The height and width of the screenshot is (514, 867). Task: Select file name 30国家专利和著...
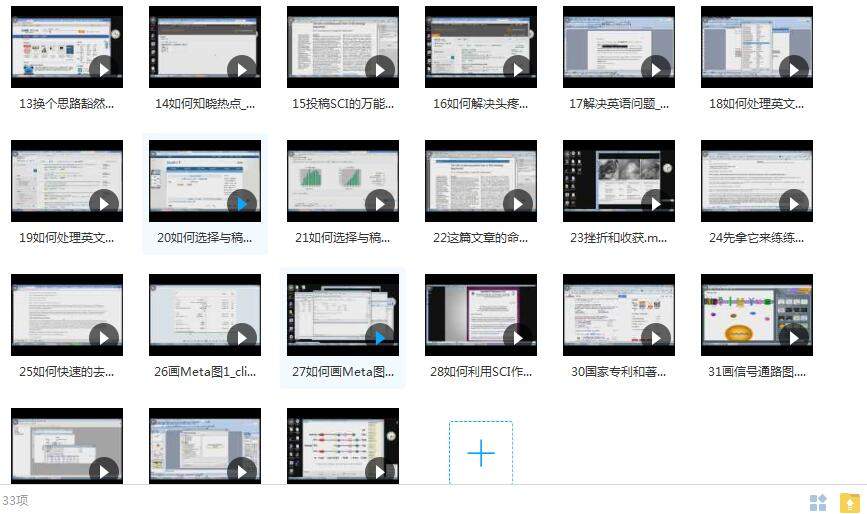point(619,371)
